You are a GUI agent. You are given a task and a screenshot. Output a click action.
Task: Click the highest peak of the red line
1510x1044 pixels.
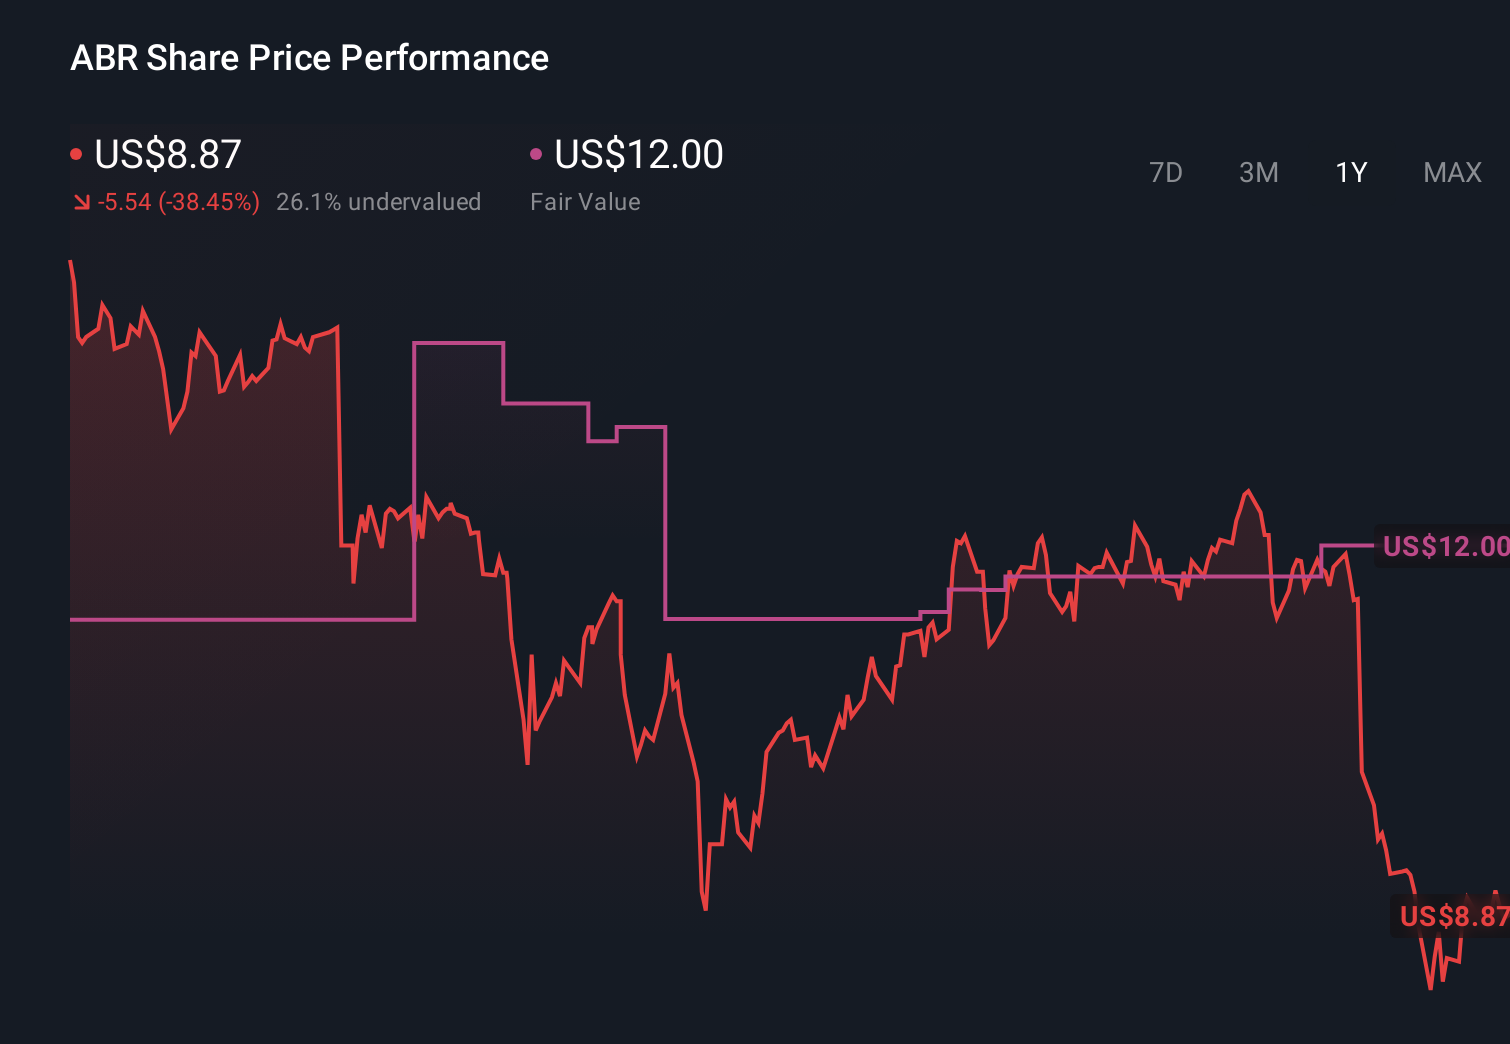click(x=70, y=258)
